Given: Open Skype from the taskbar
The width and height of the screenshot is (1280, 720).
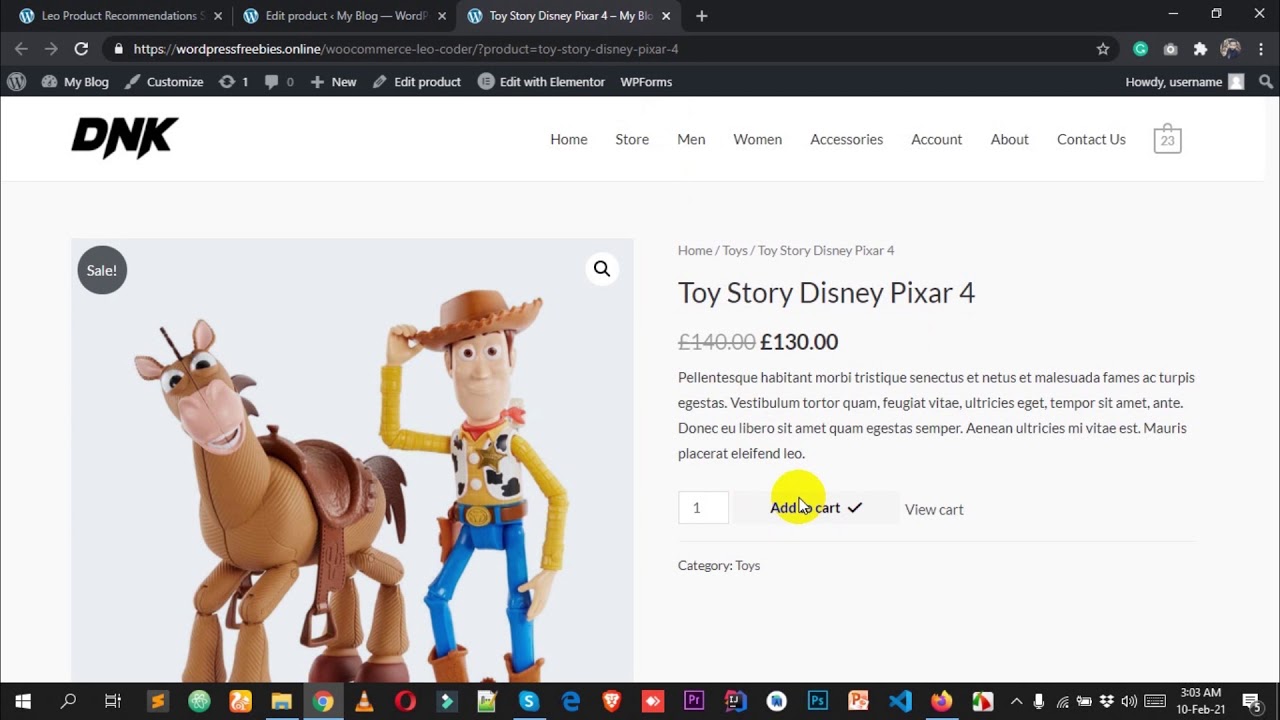Looking at the screenshot, I should 529,702.
